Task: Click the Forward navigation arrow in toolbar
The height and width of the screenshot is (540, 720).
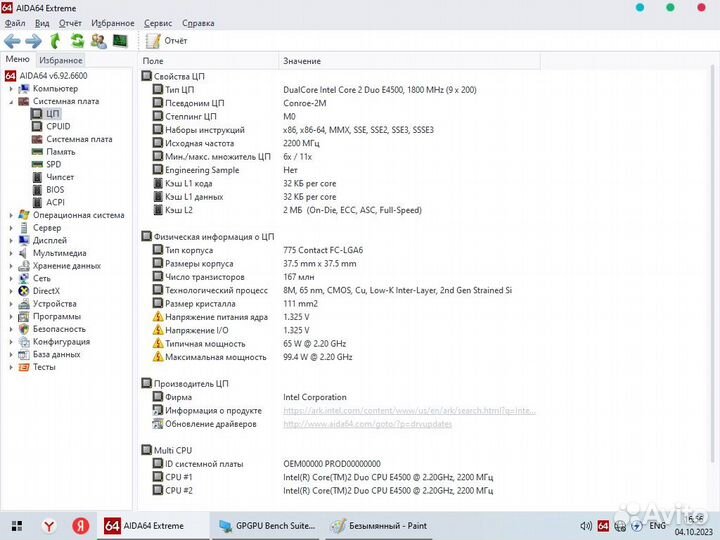Action: click(x=33, y=41)
